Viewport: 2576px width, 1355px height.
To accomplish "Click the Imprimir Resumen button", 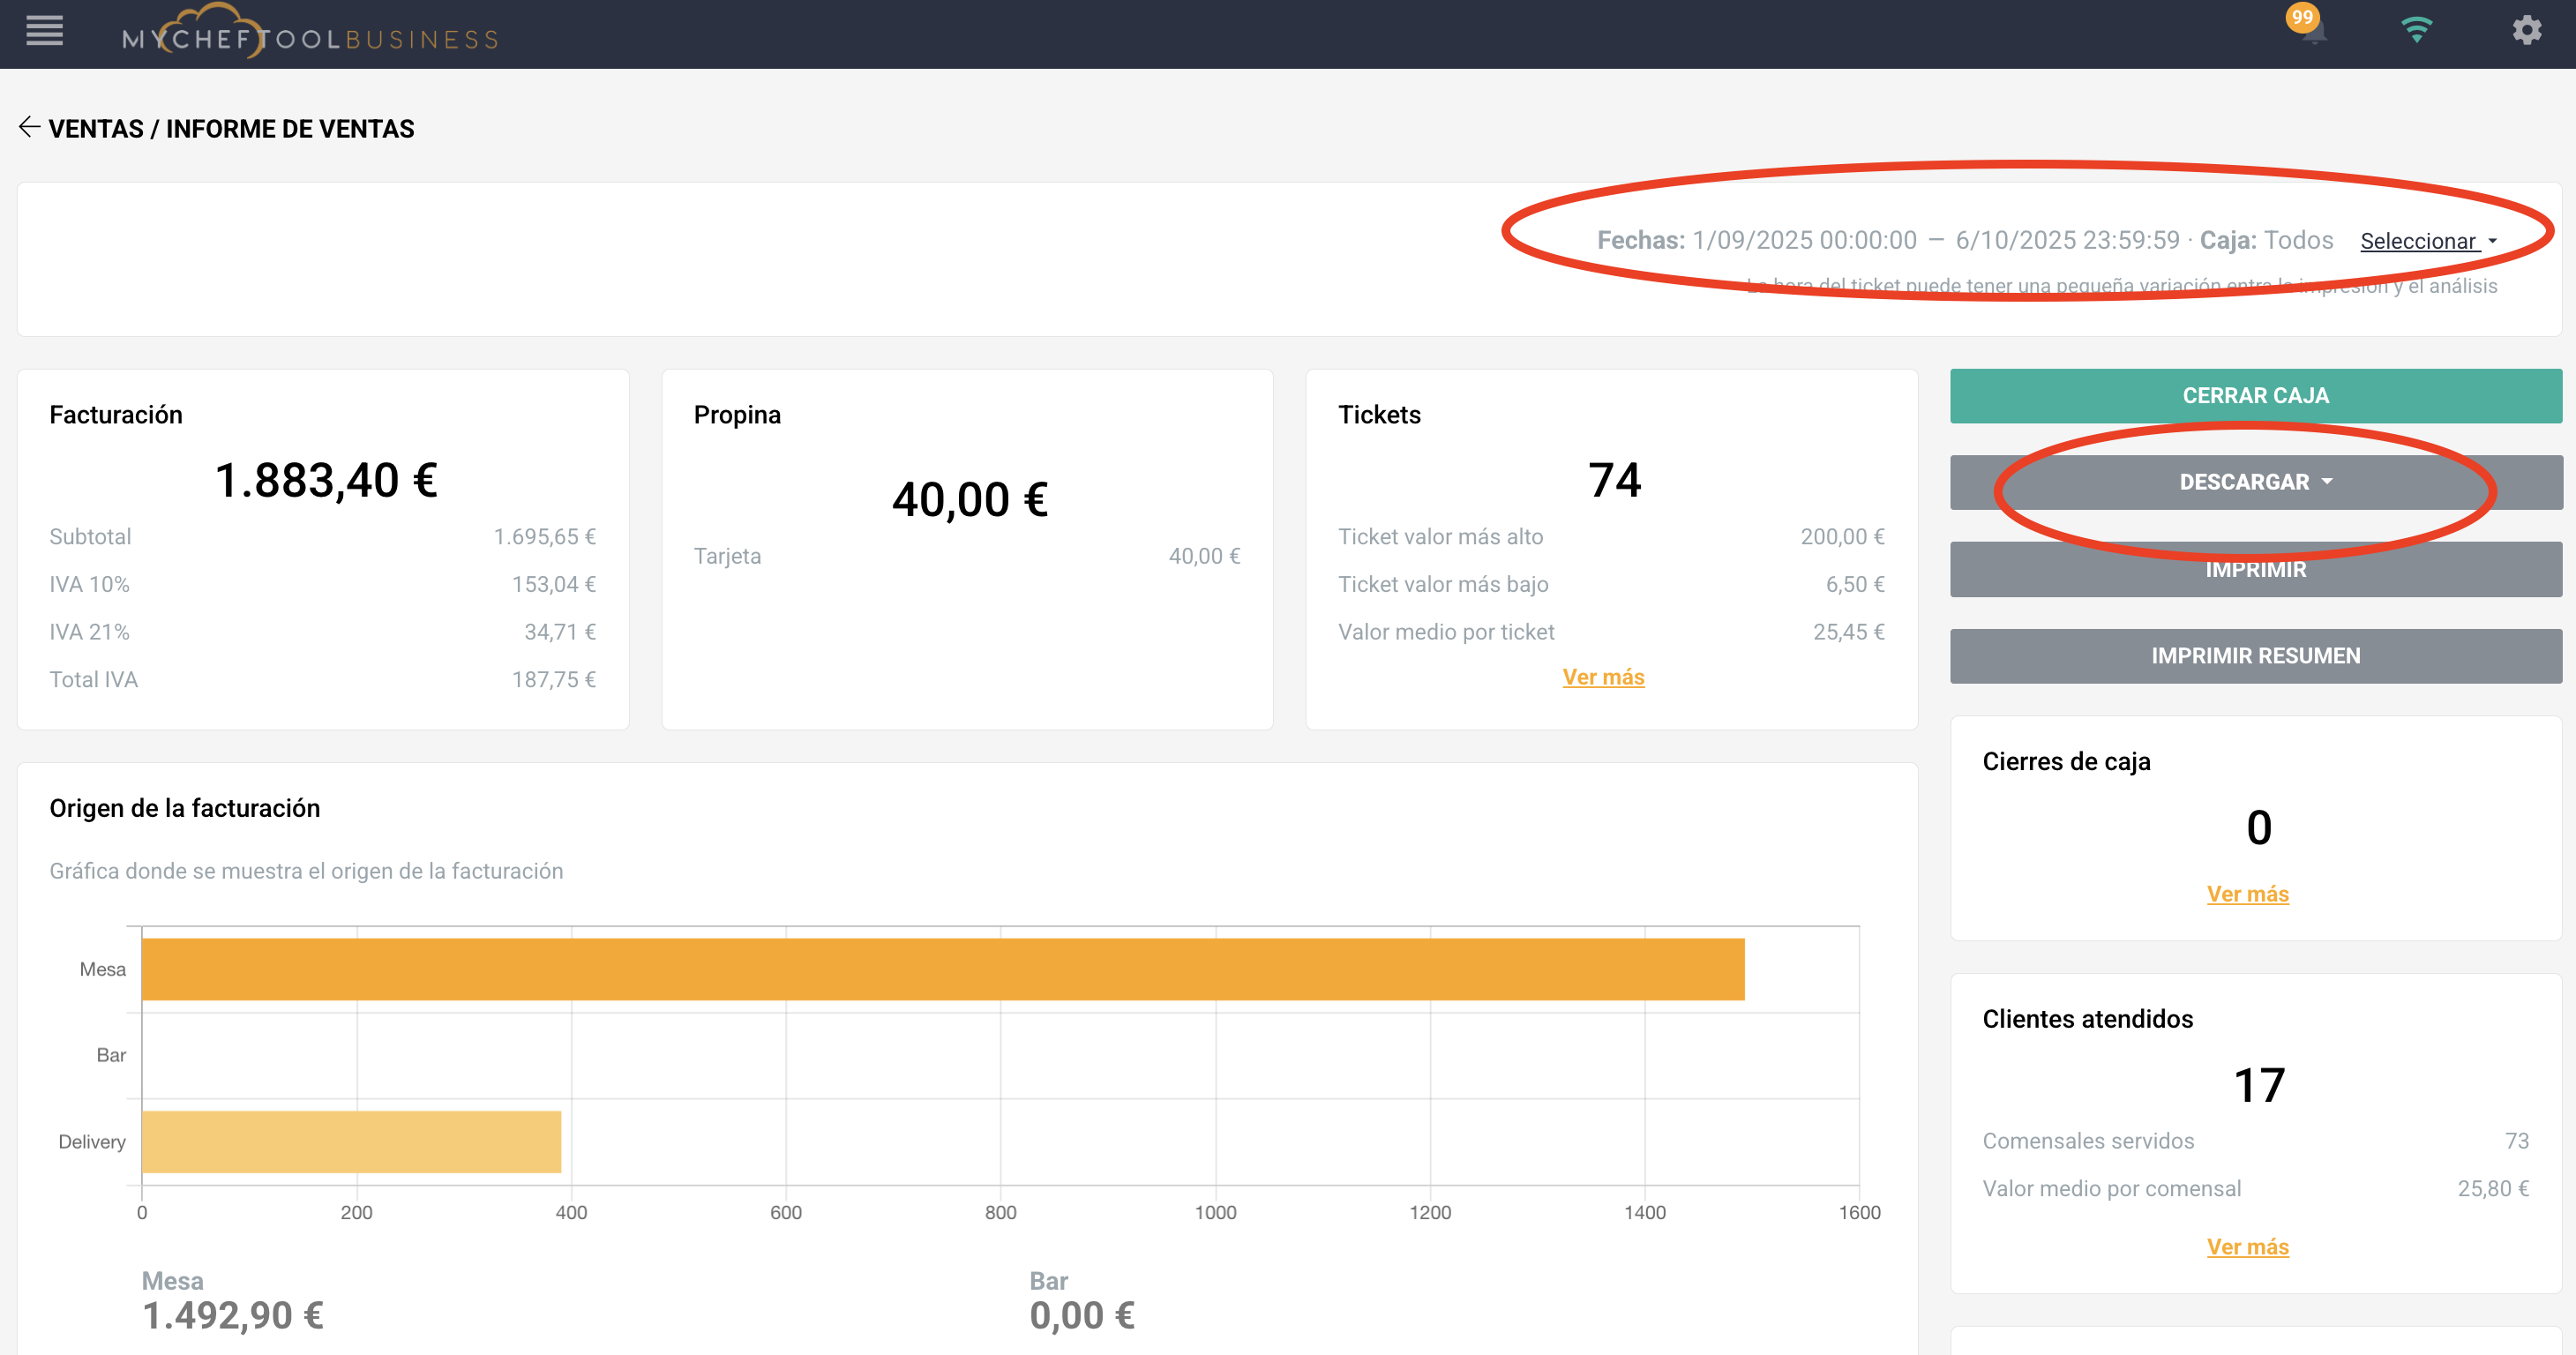I will coord(2254,656).
